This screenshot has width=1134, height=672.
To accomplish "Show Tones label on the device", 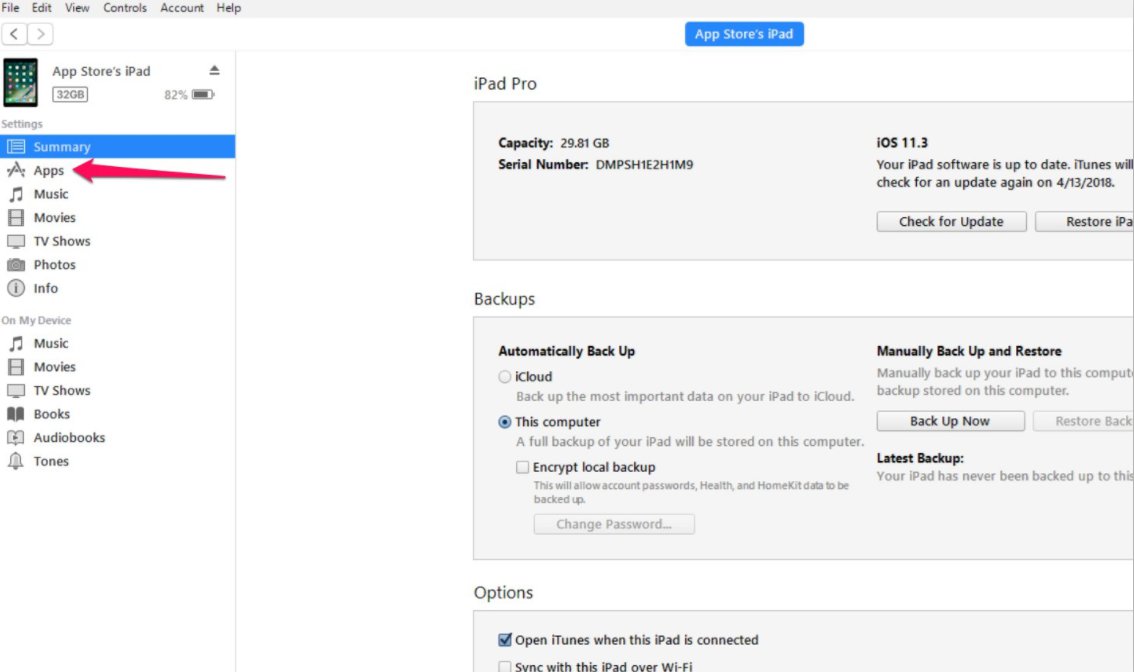I will point(51,461).
